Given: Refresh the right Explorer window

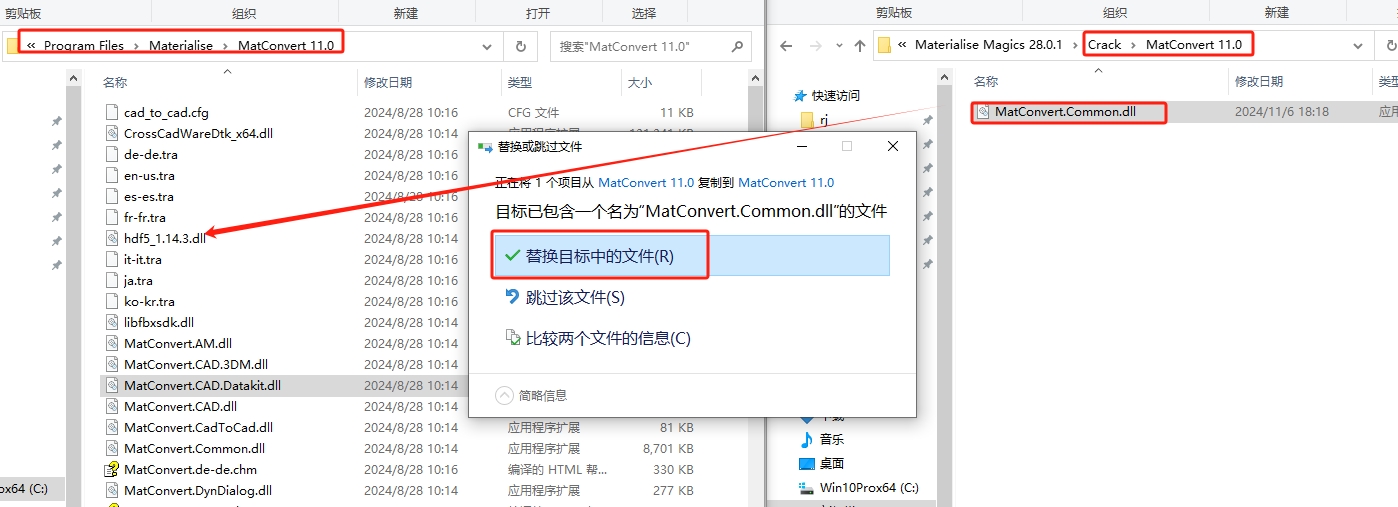Looking at the screenshot, I should click(1390, 46).
